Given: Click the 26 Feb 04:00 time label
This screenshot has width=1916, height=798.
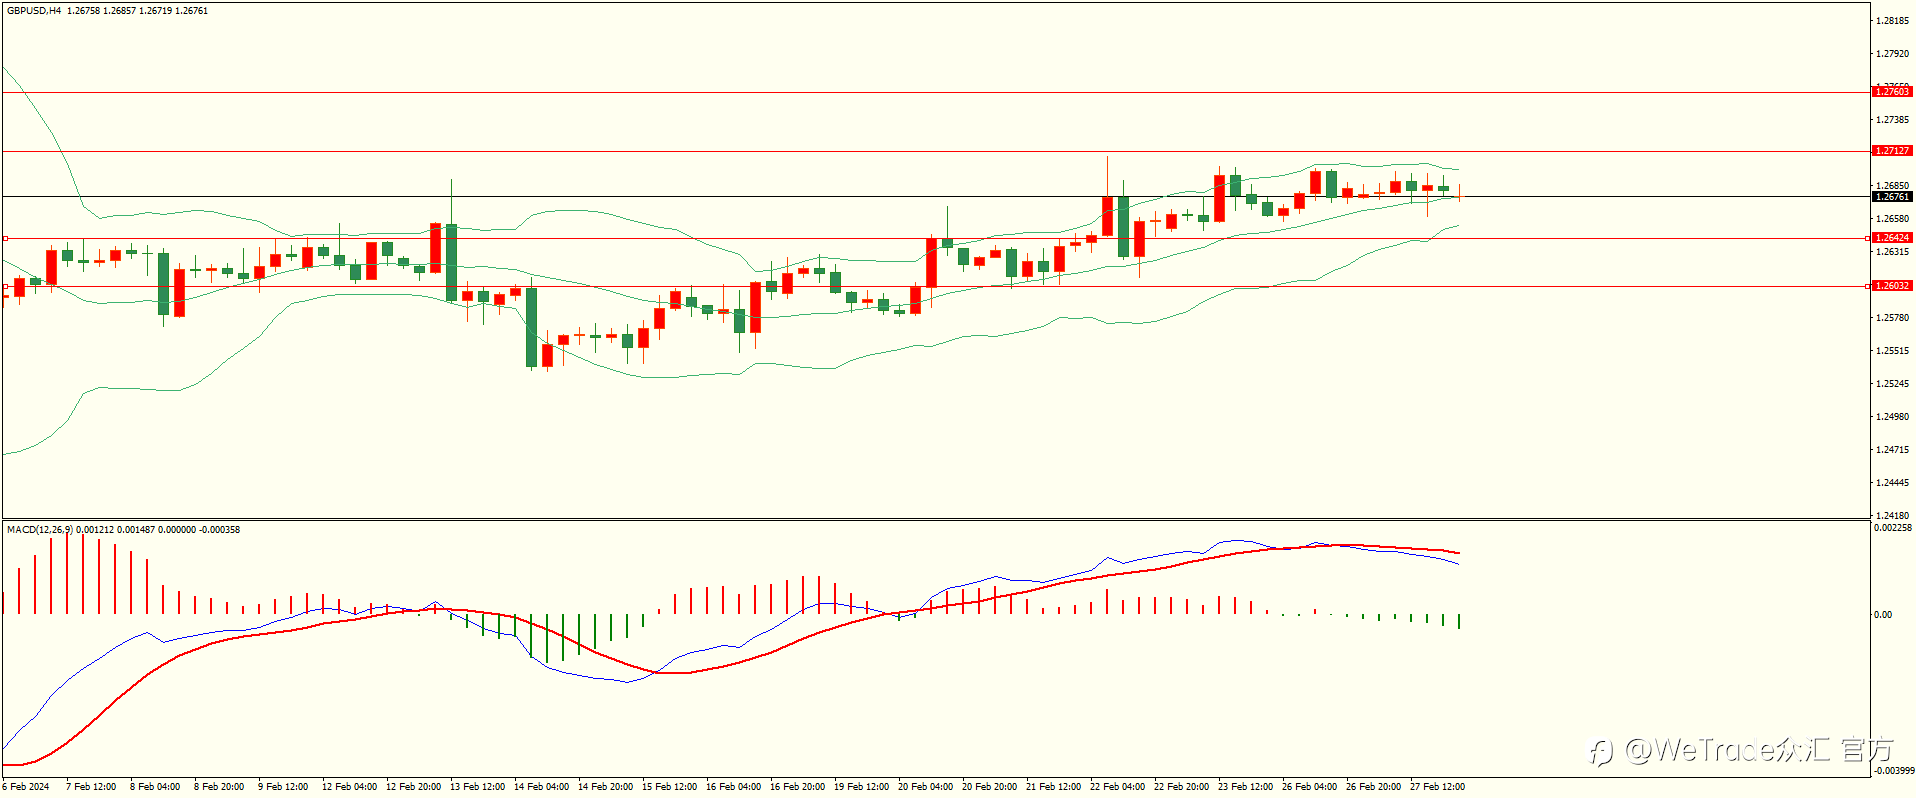Looking at the screenshot, I should 1309,787.
